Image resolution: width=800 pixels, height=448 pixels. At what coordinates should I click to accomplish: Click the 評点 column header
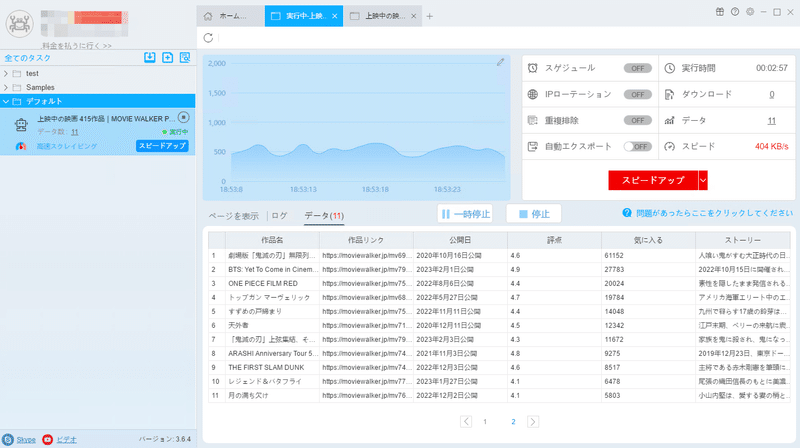[555, 240]
